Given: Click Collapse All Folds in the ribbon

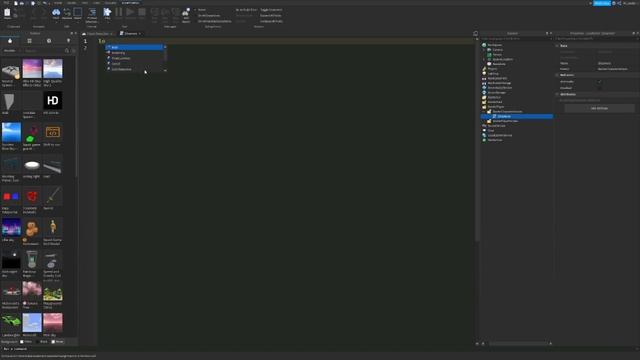Looking at the screenshot, I should (x=271, y=21).
